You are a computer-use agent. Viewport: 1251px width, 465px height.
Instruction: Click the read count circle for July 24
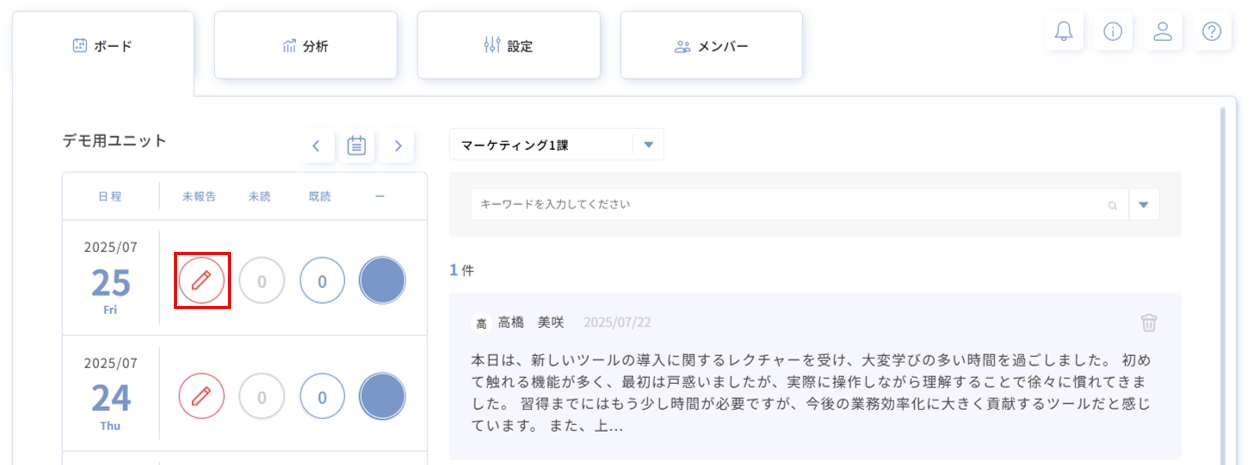tap(322, 396)
